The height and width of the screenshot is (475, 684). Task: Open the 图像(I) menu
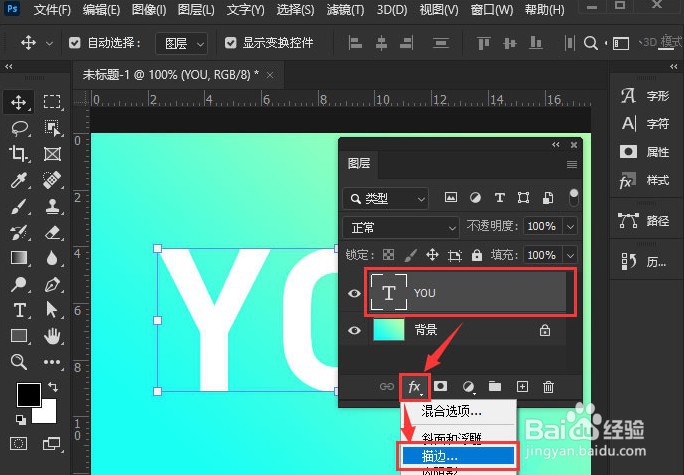(149, 10)
